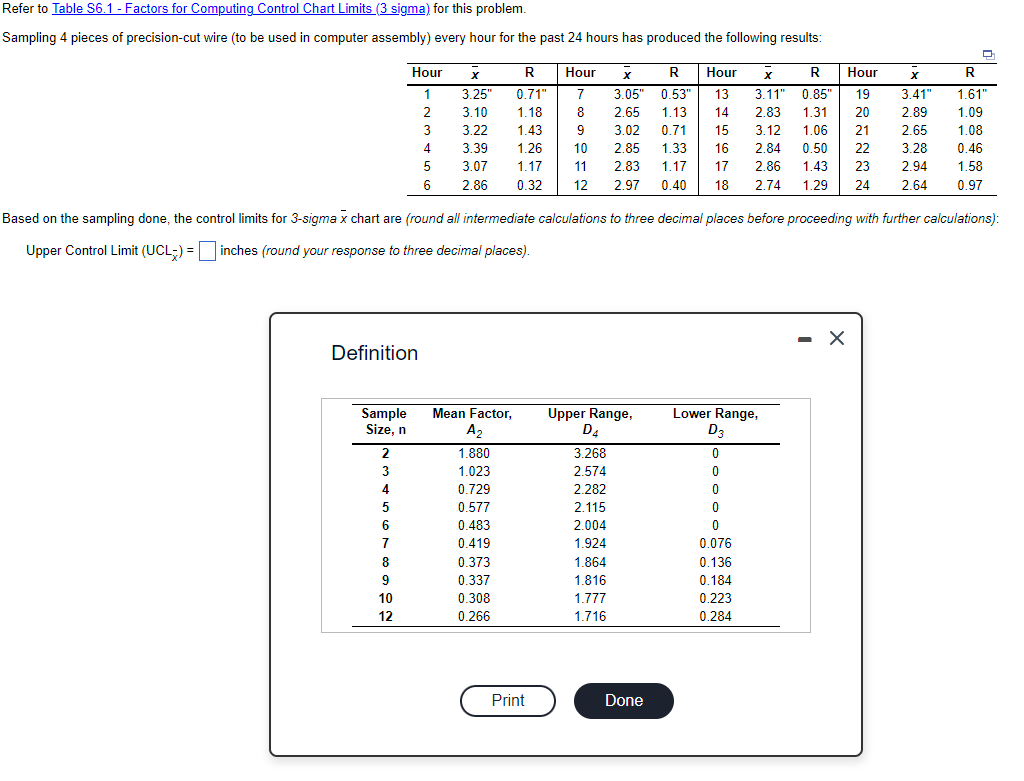Click the first Hour column header
This screenshot has width=1024, height=781.
(x=427, y=72)
